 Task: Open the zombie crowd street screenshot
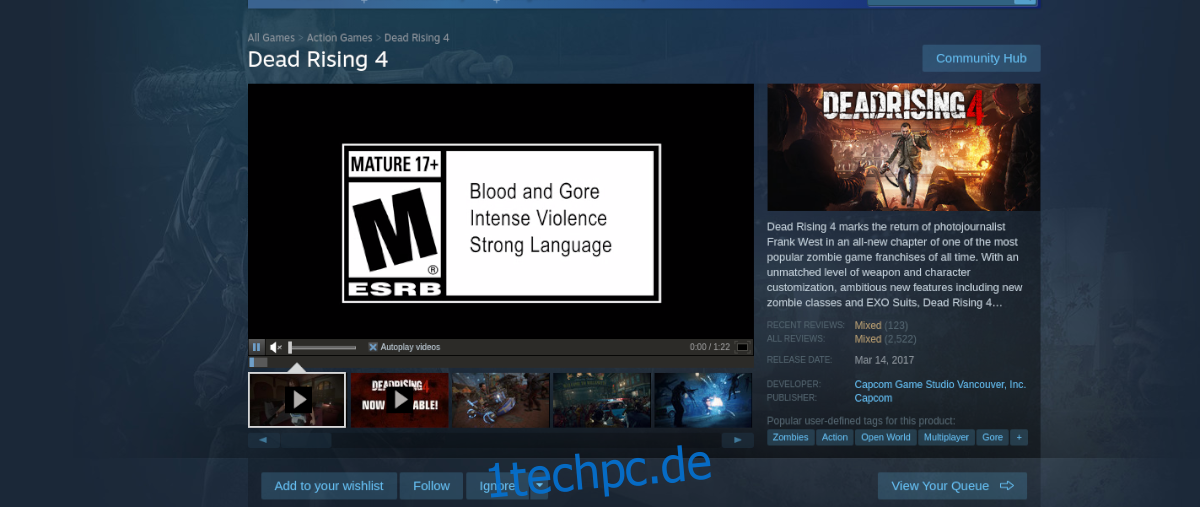coord(602,400)
